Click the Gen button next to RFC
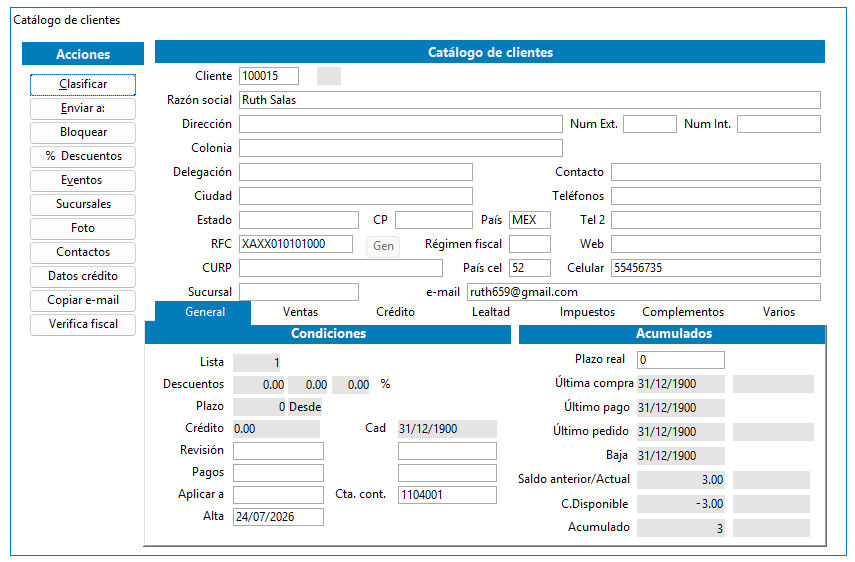The height and width of the screenshot is (562, 855). click(383, 246)
